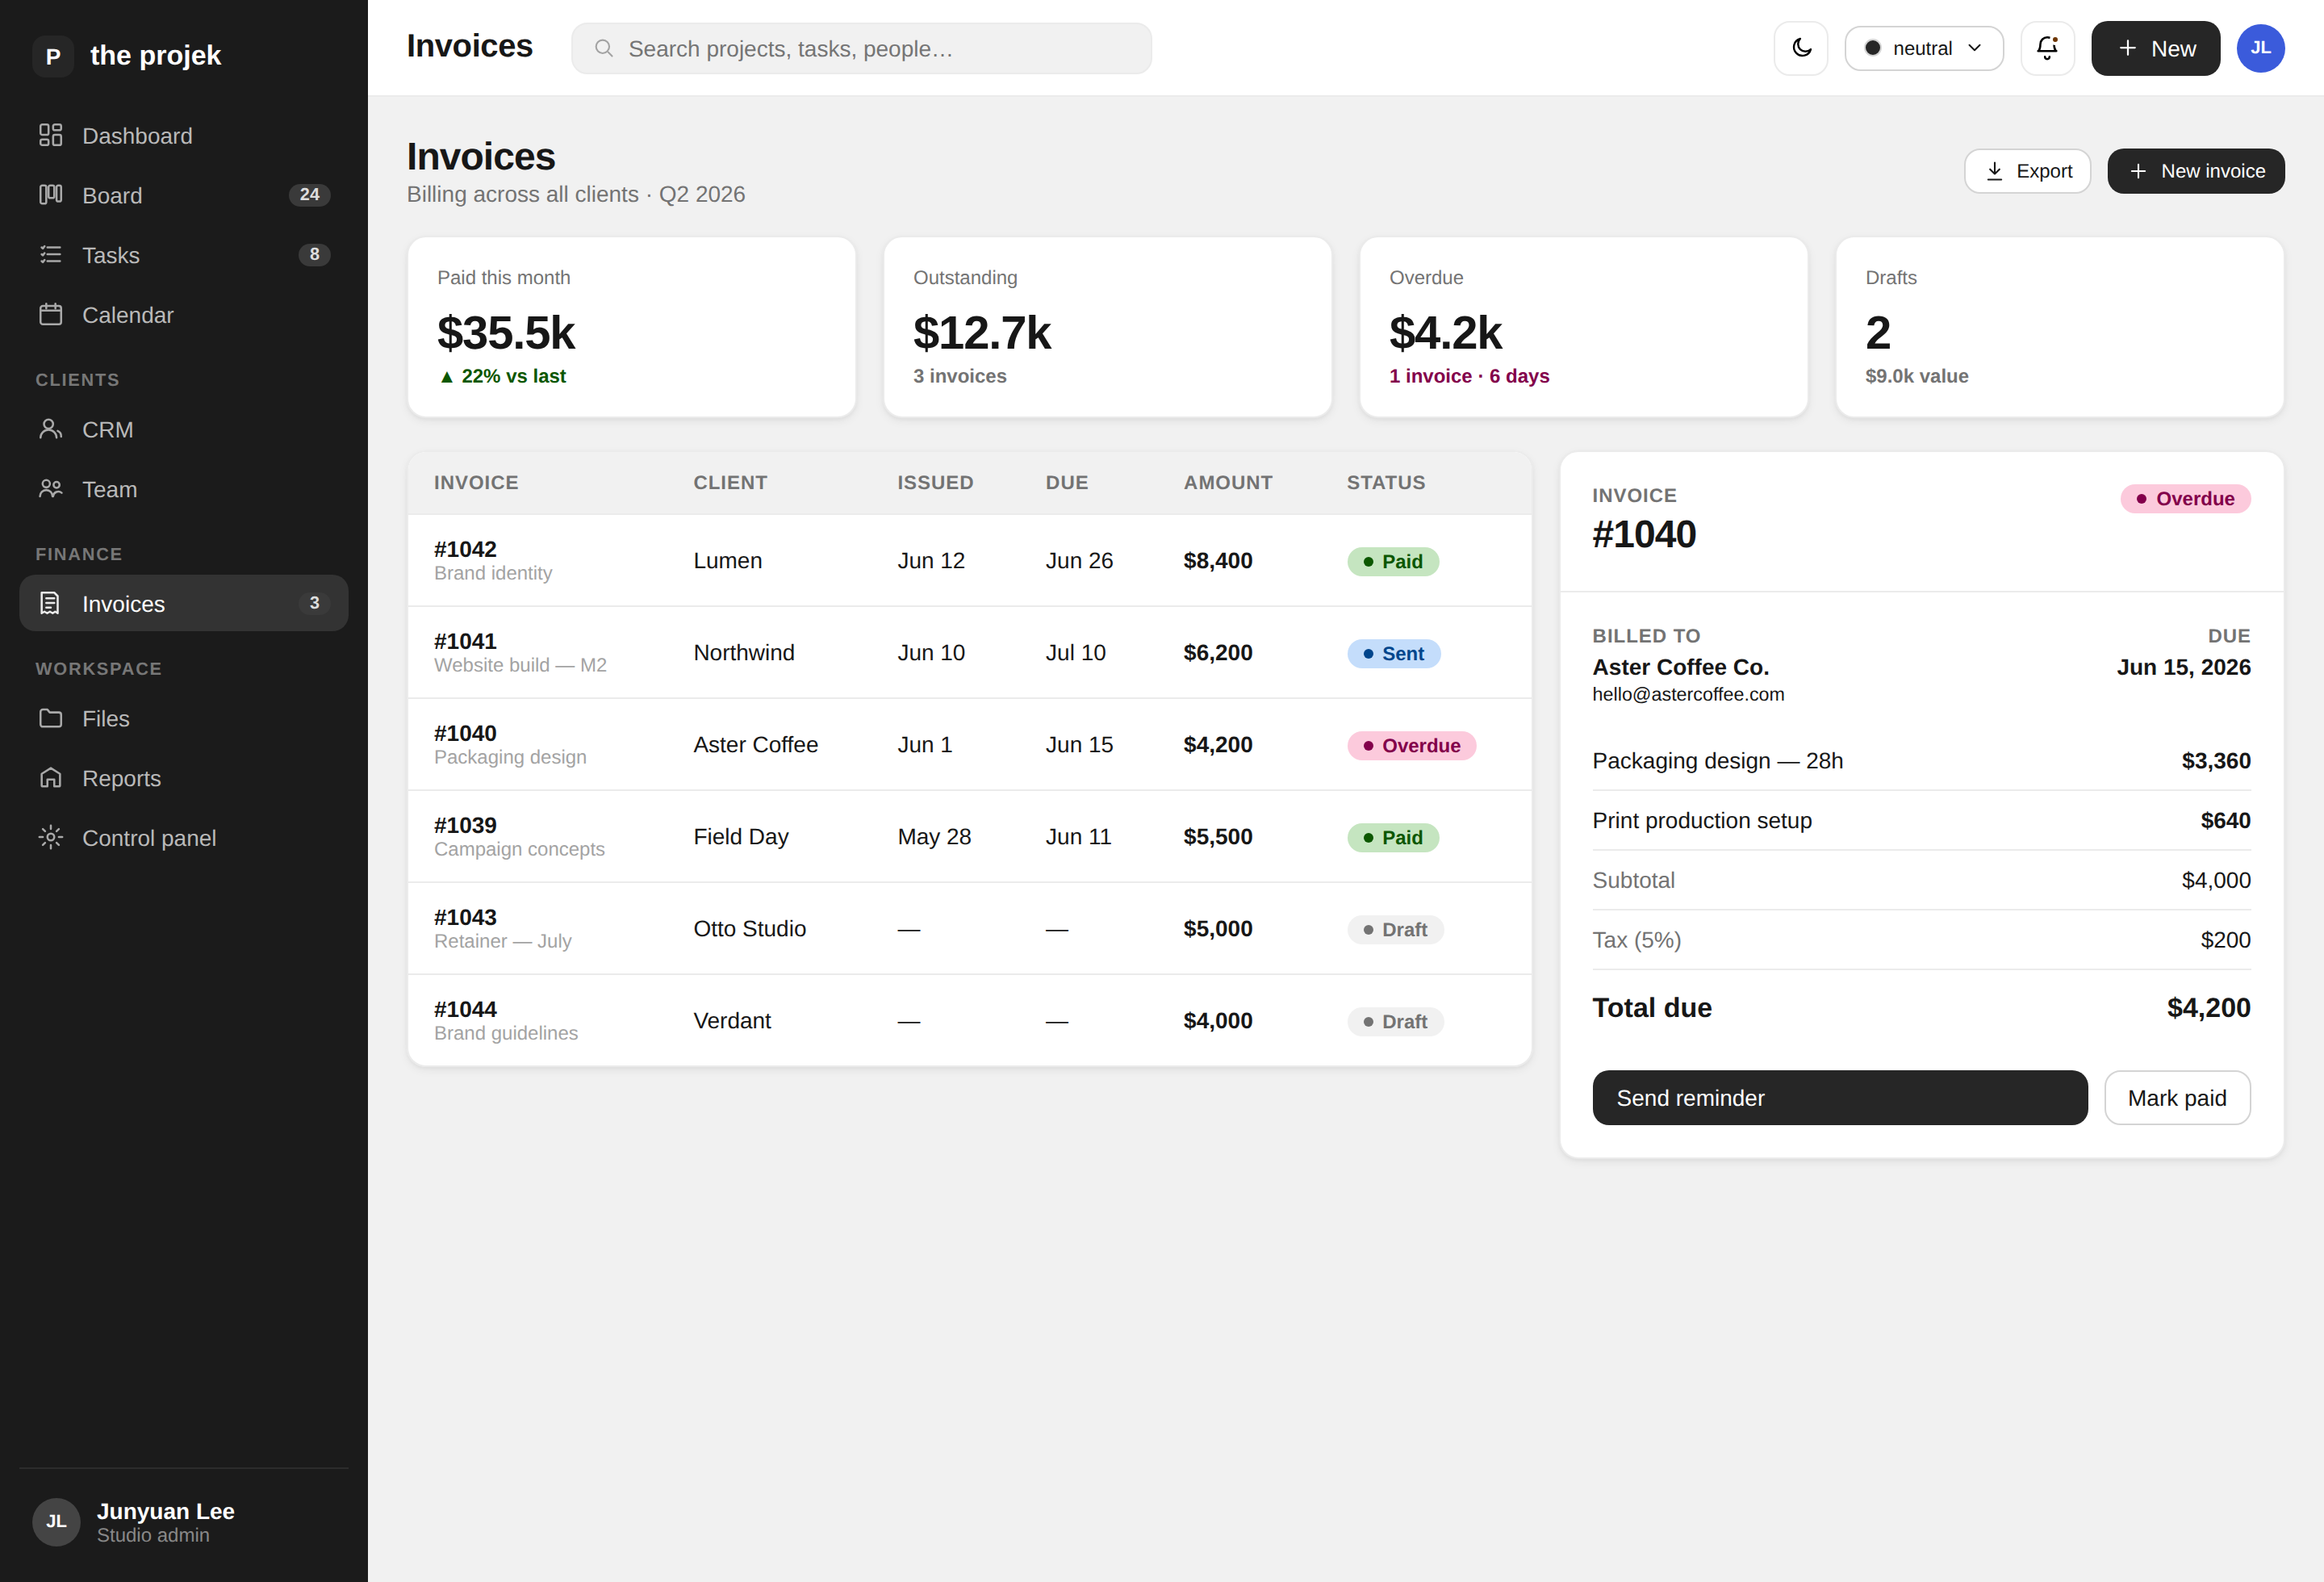Image resolution: width=2324 pixels, height=1582 pixels.
Task: Click the Files folder icon
Action: pos(51,718)
